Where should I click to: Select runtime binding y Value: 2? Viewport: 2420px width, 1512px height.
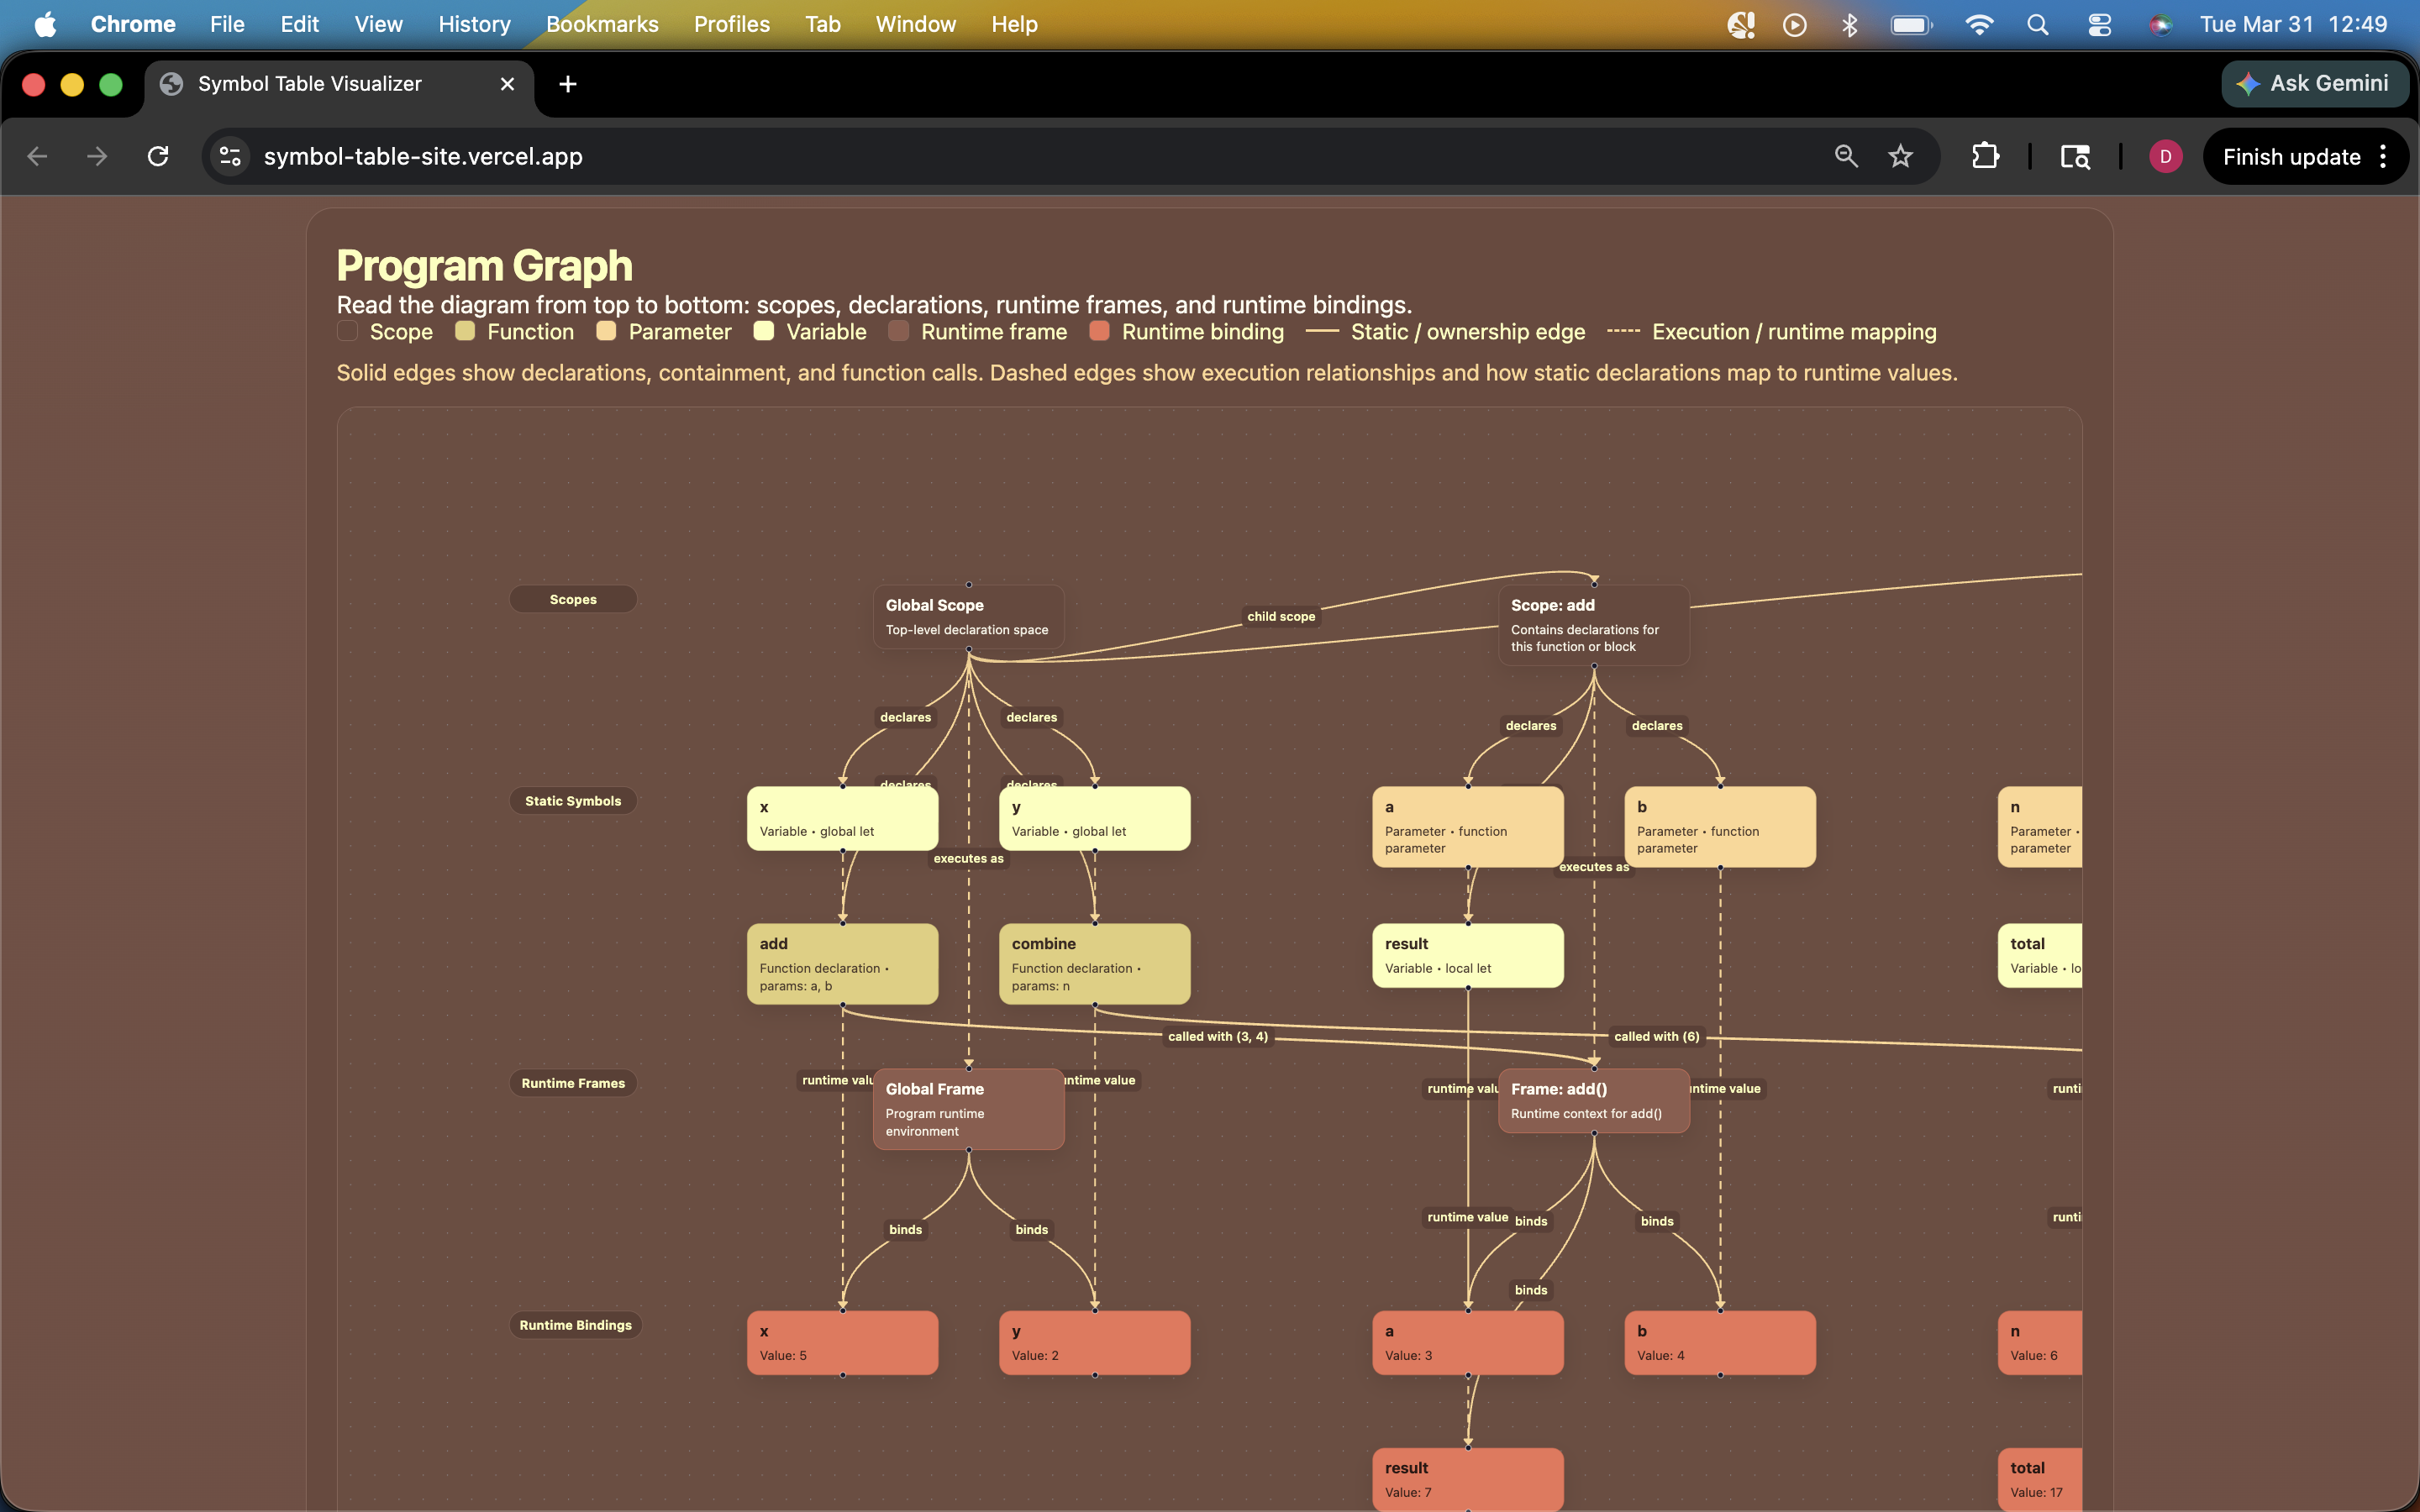1094,1342
